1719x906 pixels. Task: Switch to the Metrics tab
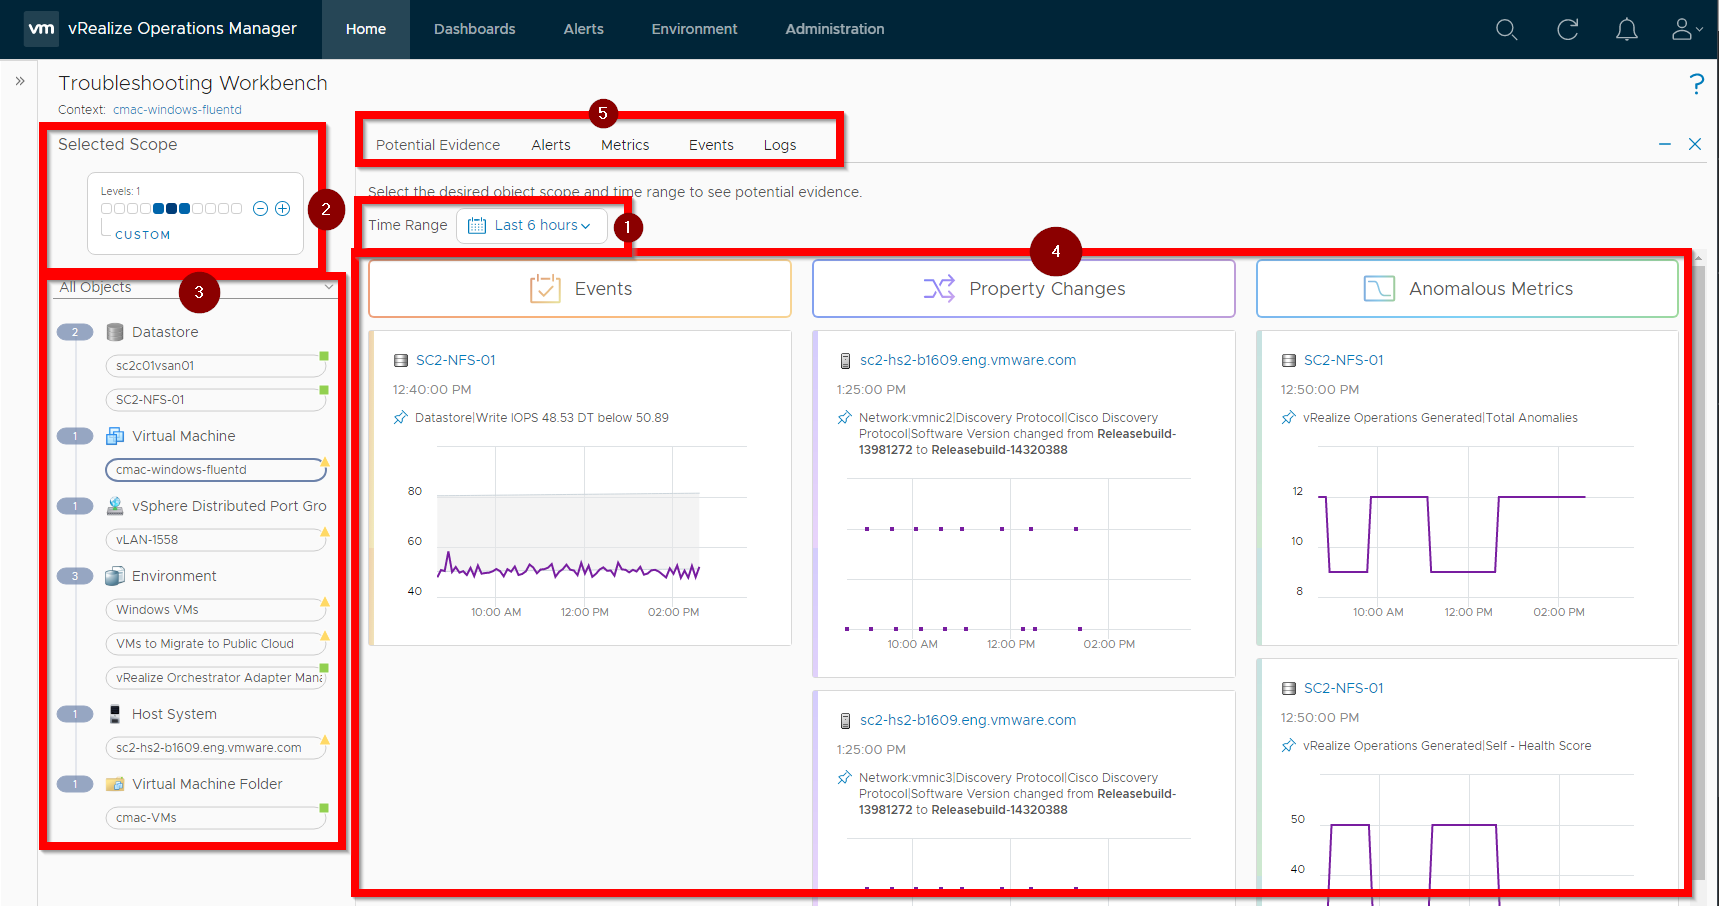(625, 145)
